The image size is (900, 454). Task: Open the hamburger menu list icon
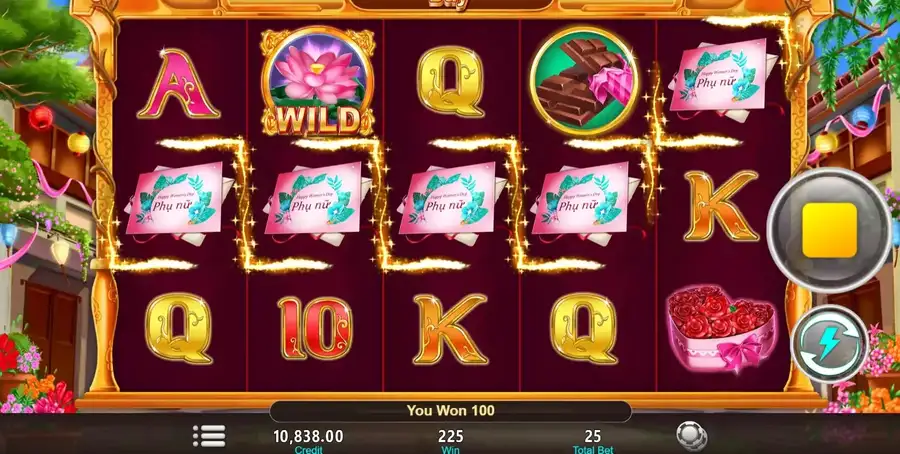pyautogui.click(x=210, y=436)
